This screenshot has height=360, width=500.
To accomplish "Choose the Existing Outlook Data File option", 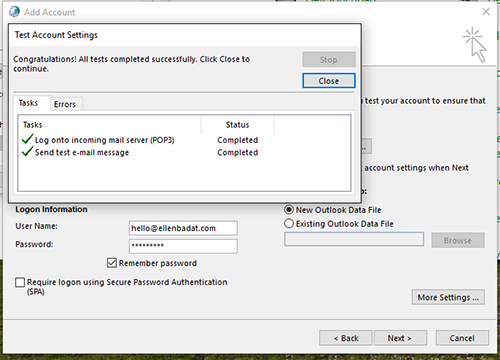I will point(289,223).
